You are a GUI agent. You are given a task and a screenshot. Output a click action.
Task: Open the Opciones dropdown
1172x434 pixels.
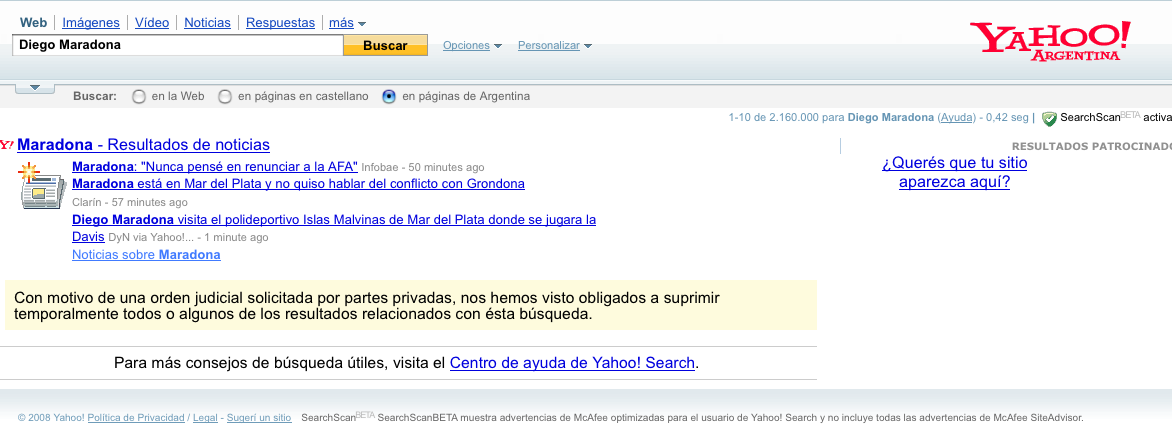472,46
